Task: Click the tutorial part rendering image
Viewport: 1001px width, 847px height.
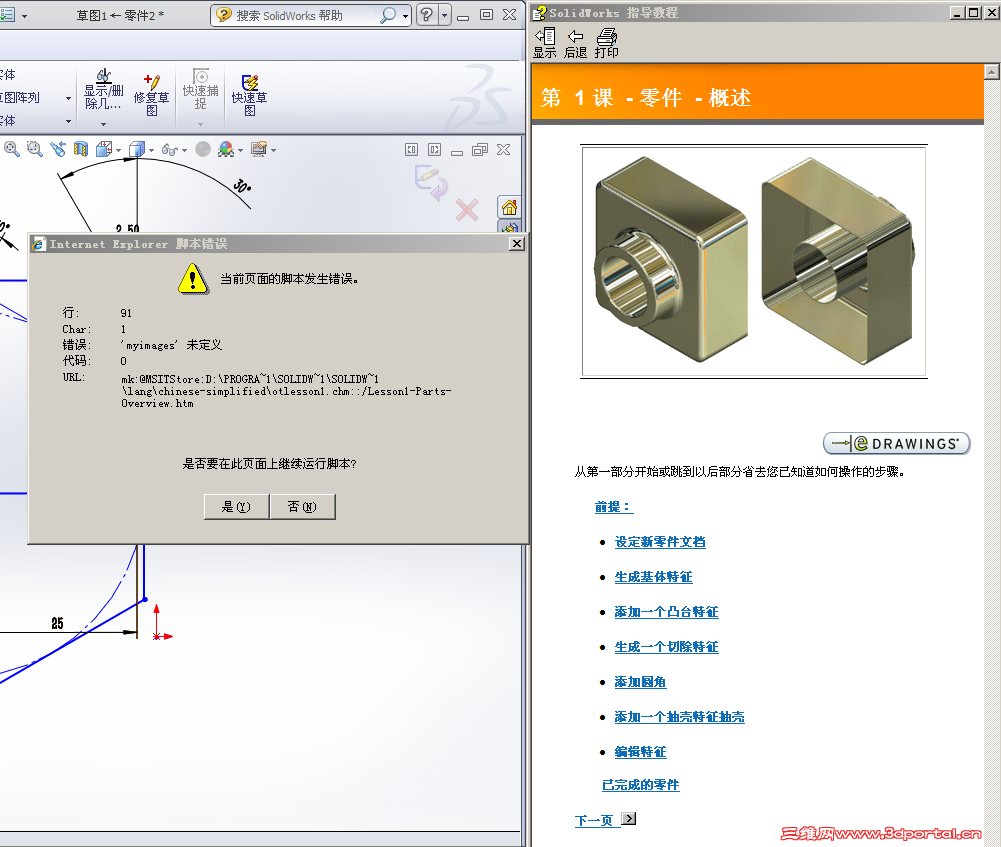Action: [754, 262]
